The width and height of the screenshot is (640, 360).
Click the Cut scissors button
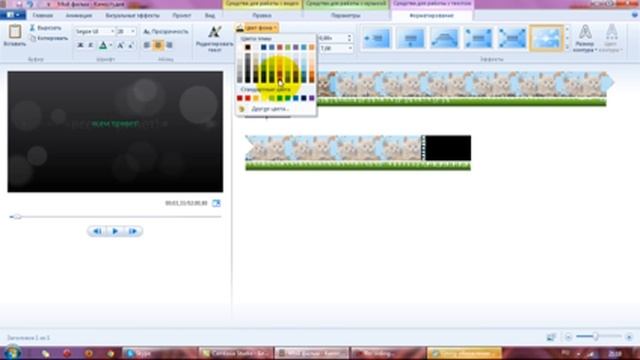[45, 28]
